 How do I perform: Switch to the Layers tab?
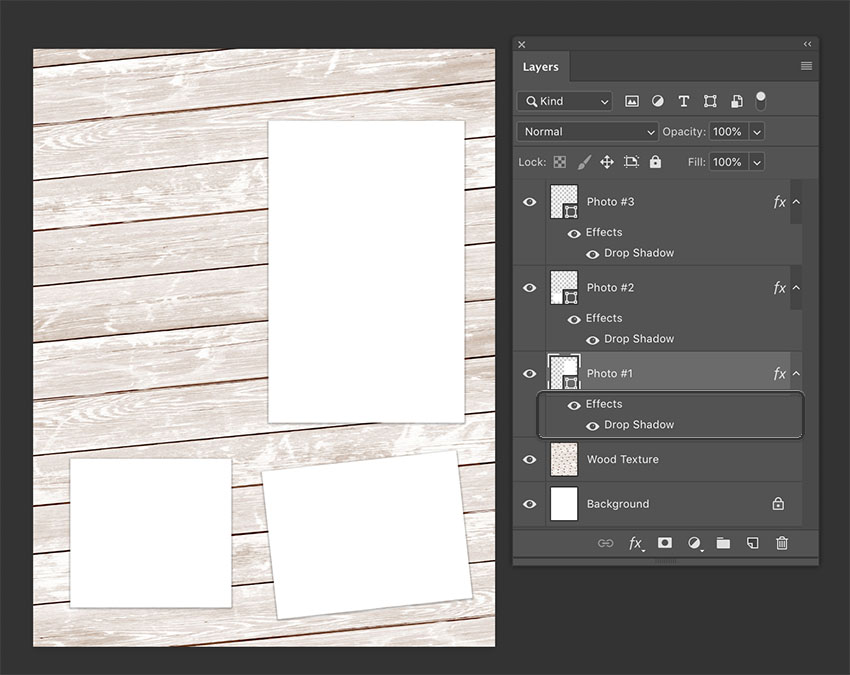[x=540, y=66]
